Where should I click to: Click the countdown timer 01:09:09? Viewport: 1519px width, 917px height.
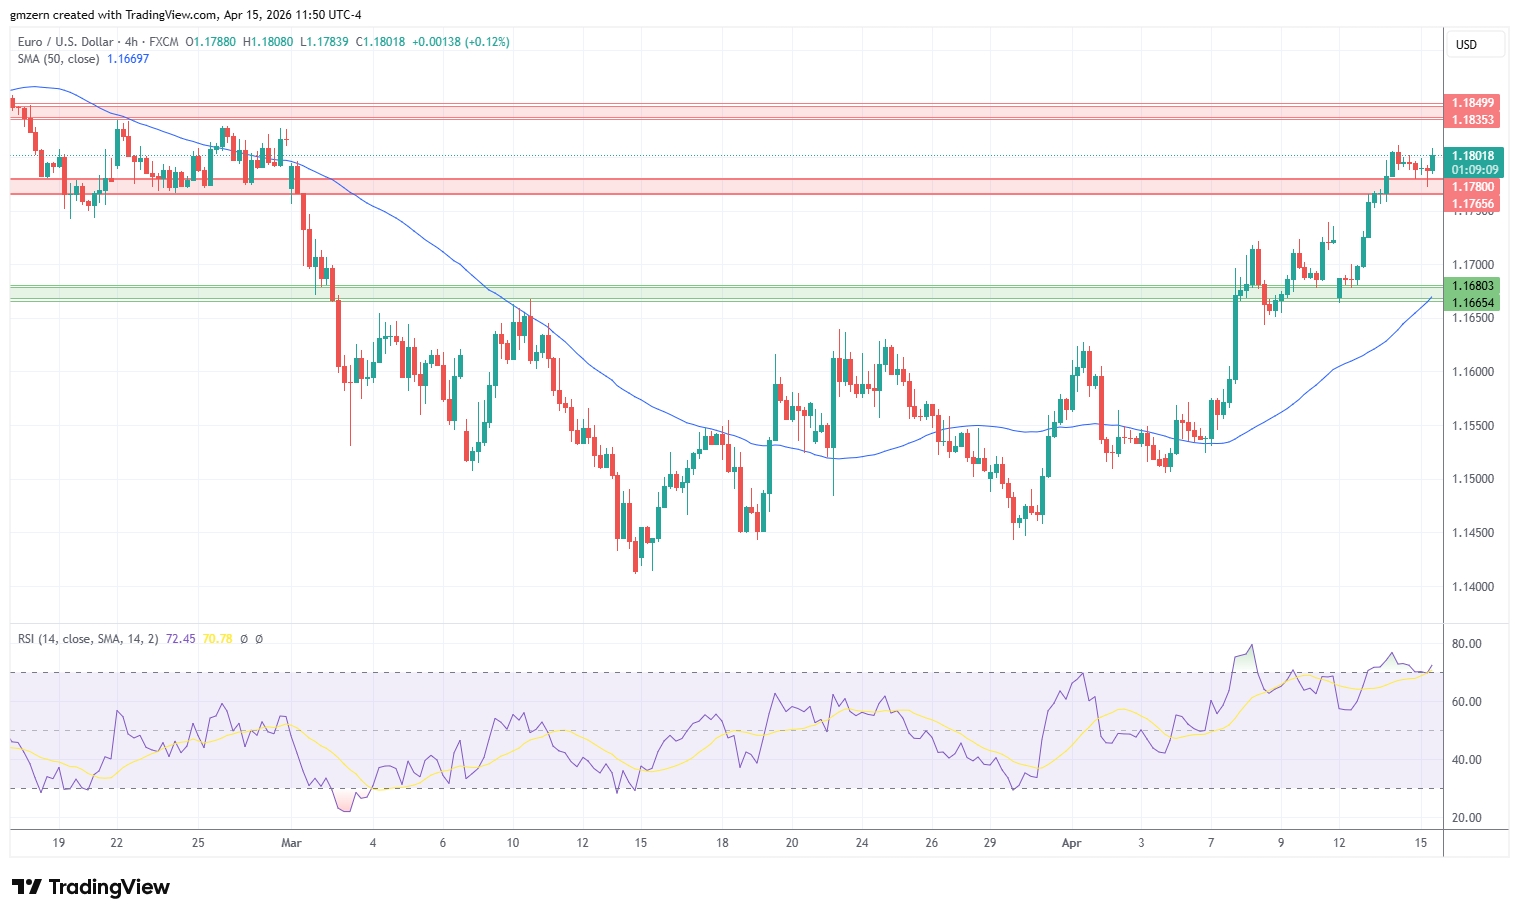[x=1473, y=170]
